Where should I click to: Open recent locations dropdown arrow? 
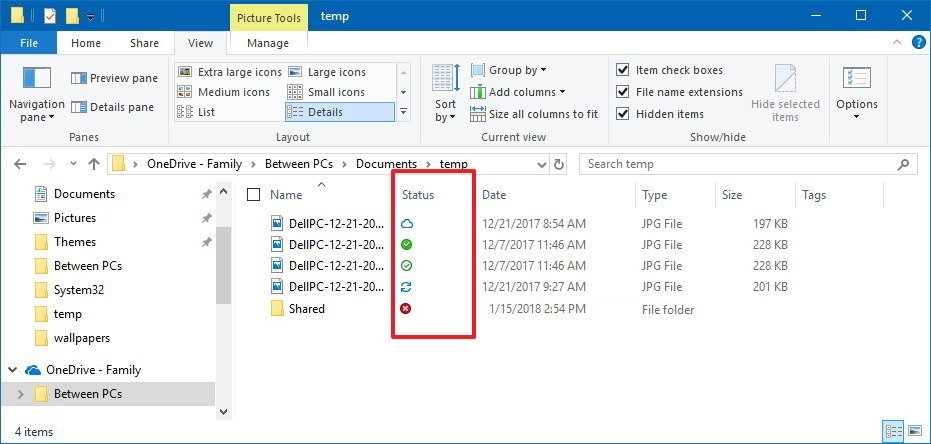[x=73, y=164]
